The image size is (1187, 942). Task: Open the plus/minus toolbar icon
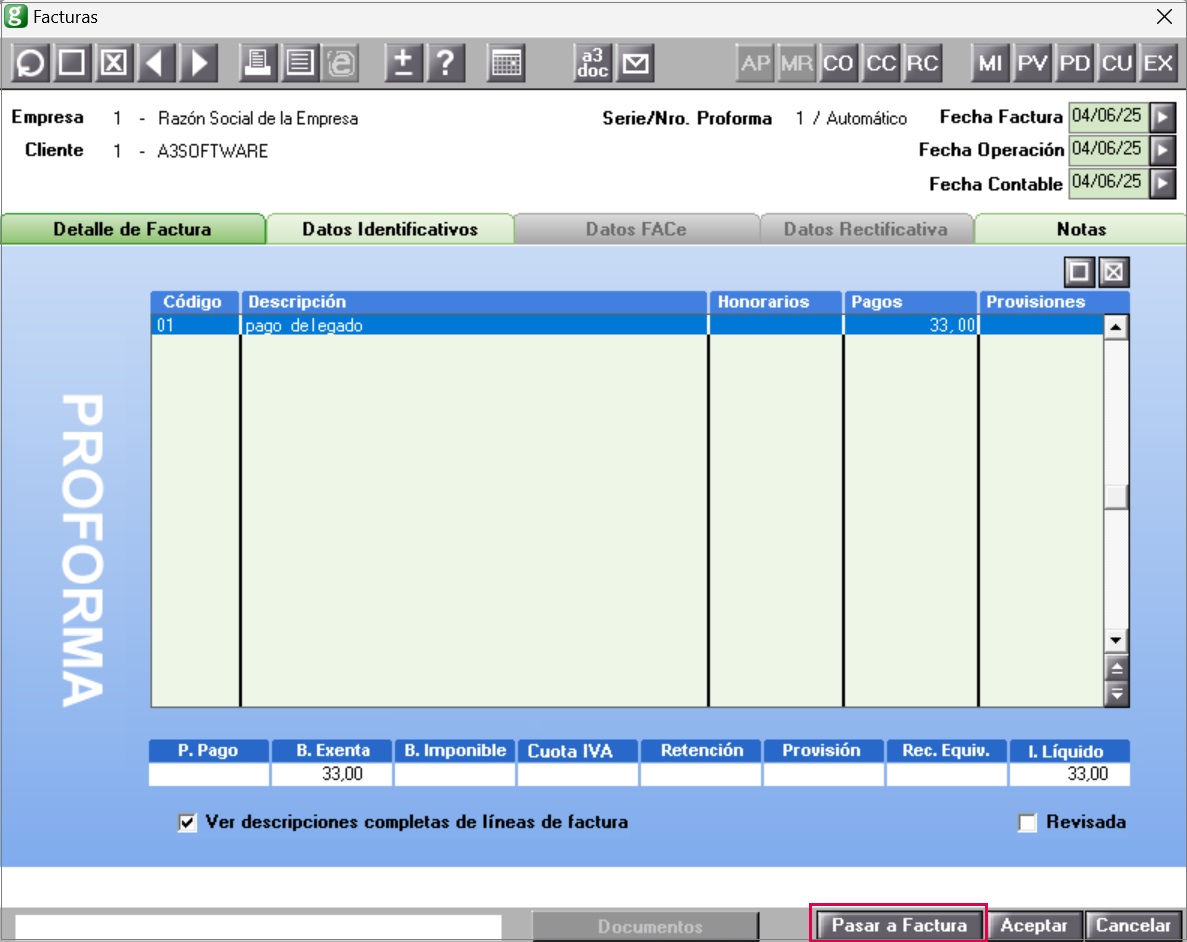pyautogui.click(x=403, y=63)
